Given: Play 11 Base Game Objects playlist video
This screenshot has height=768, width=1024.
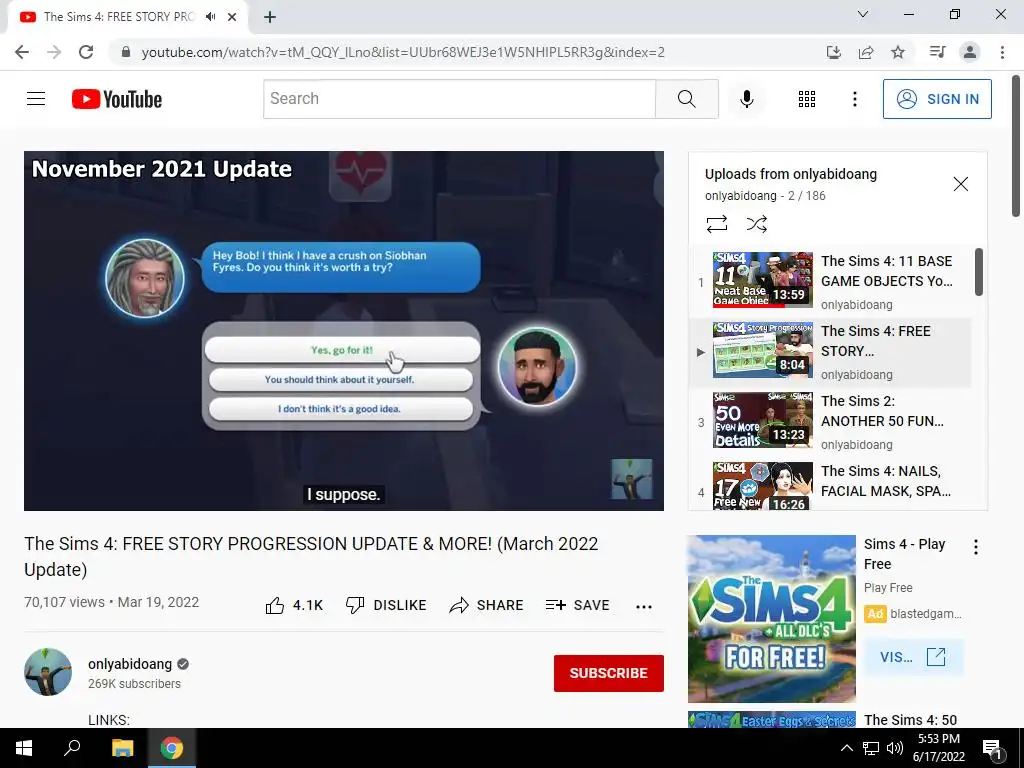Looking at the screenshot, I should [829, 281].
